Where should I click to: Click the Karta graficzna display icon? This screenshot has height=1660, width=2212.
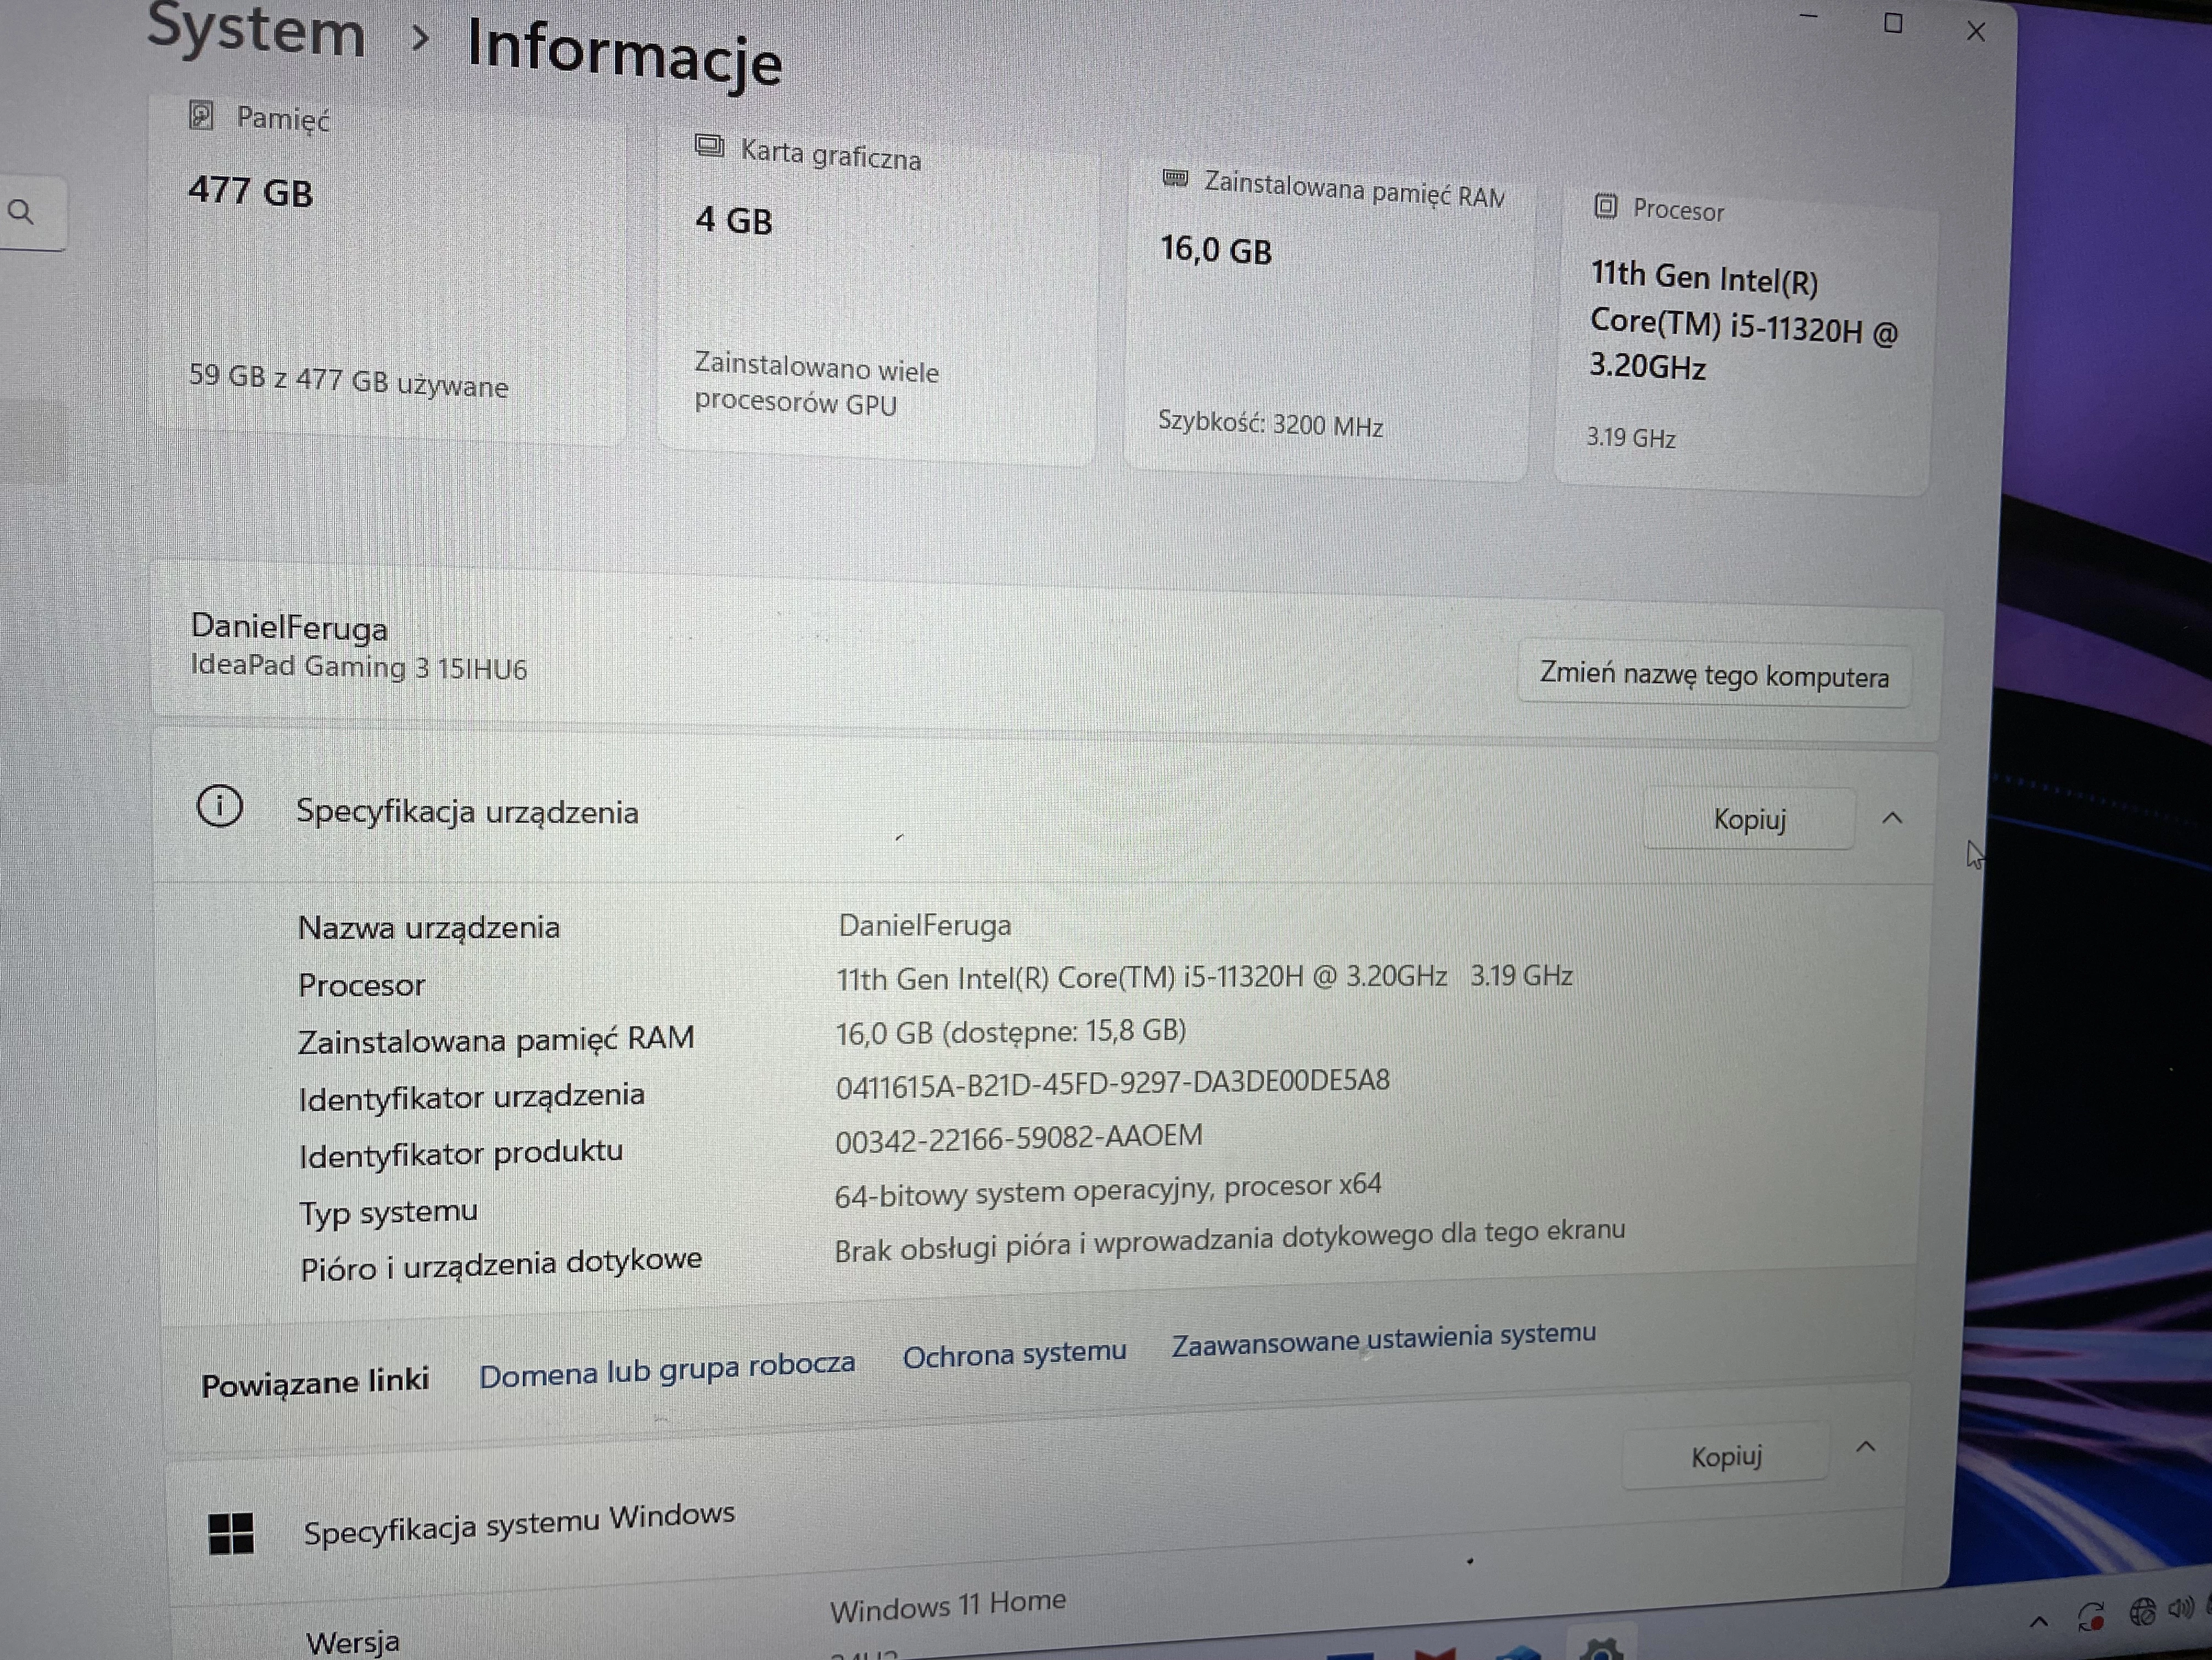[709, 146]
